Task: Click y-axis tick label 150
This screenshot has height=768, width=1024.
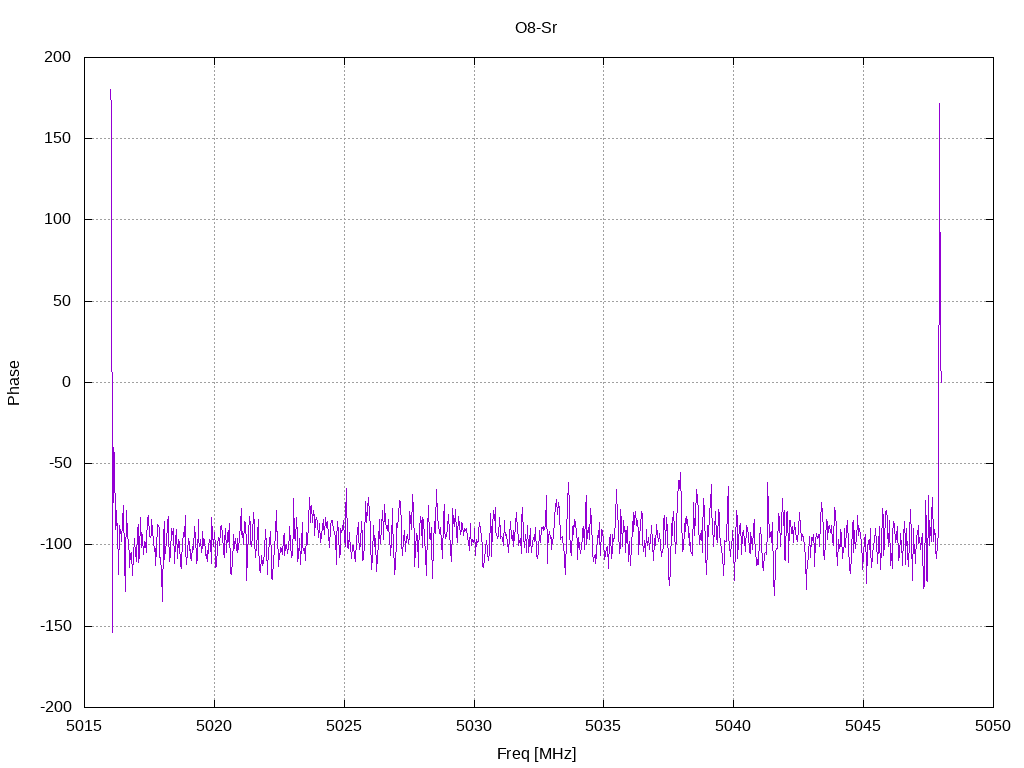Action: [x=57, y=138]
